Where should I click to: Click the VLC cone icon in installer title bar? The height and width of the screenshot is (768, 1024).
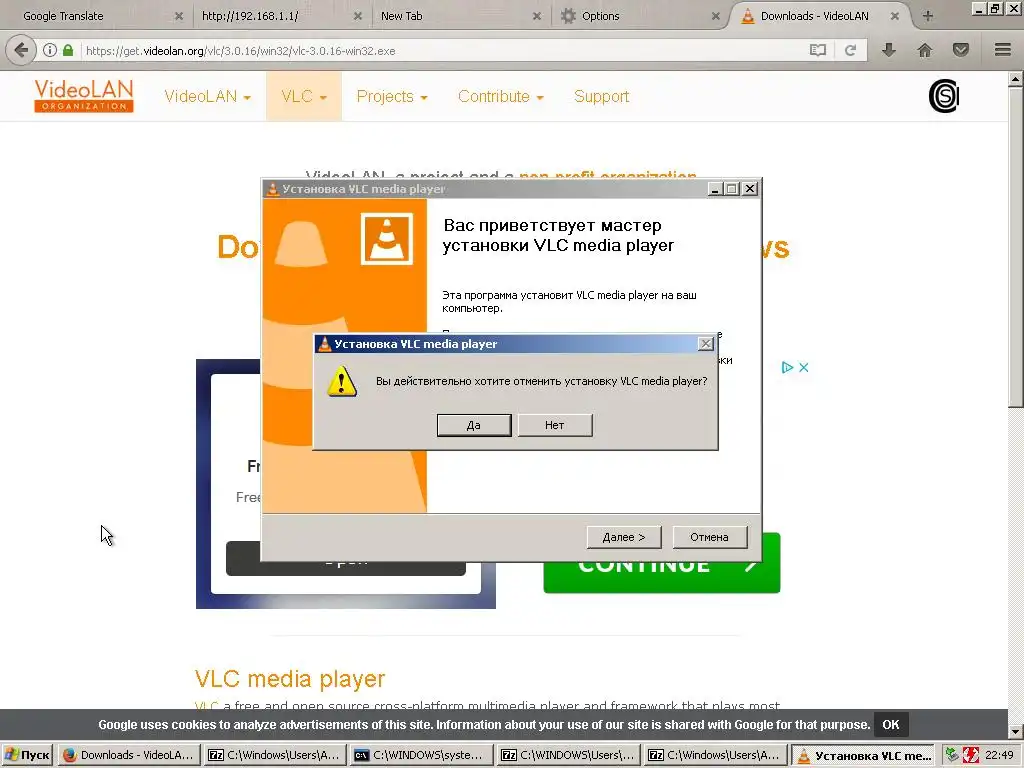click(273, 189)
